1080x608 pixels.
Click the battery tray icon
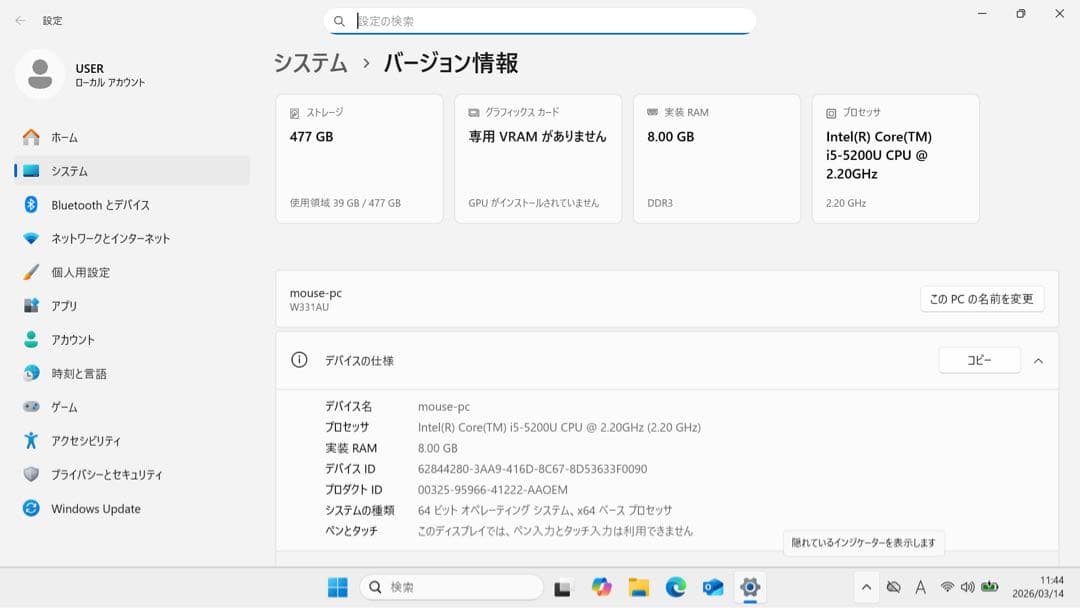click(x=990, y=587)
